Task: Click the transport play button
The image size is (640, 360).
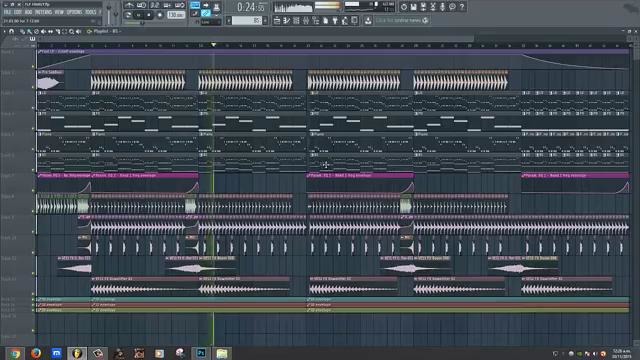Action: [139, 15]
